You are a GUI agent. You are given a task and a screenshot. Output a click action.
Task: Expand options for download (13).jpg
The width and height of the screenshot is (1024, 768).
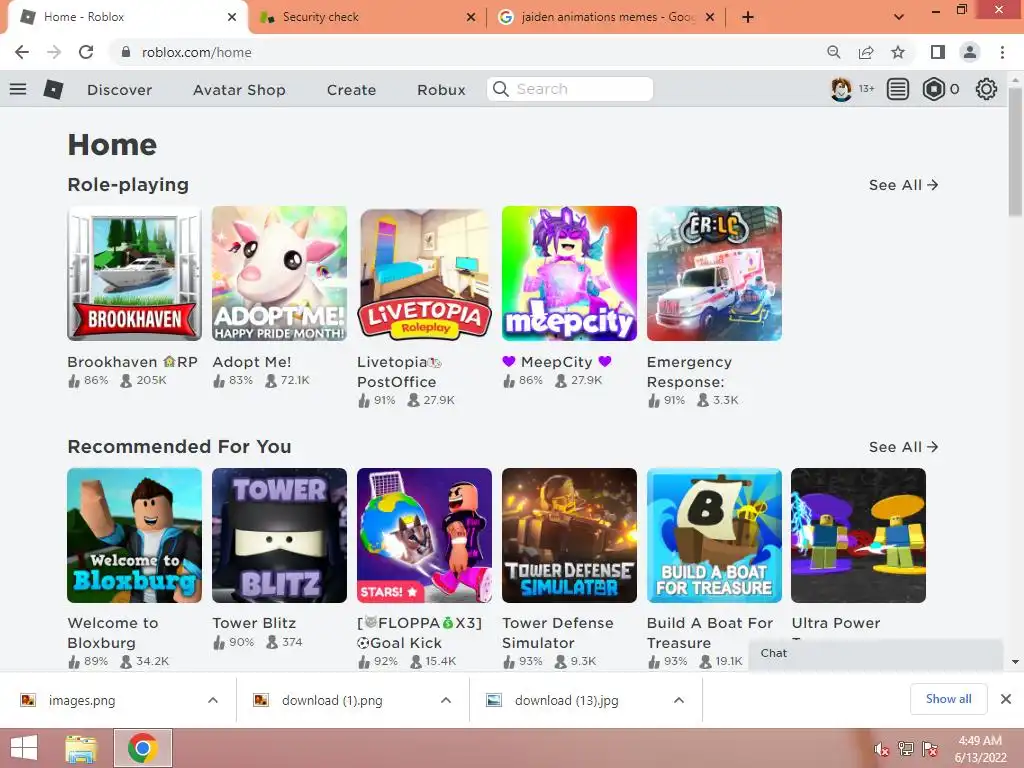[x=679, y=700]
